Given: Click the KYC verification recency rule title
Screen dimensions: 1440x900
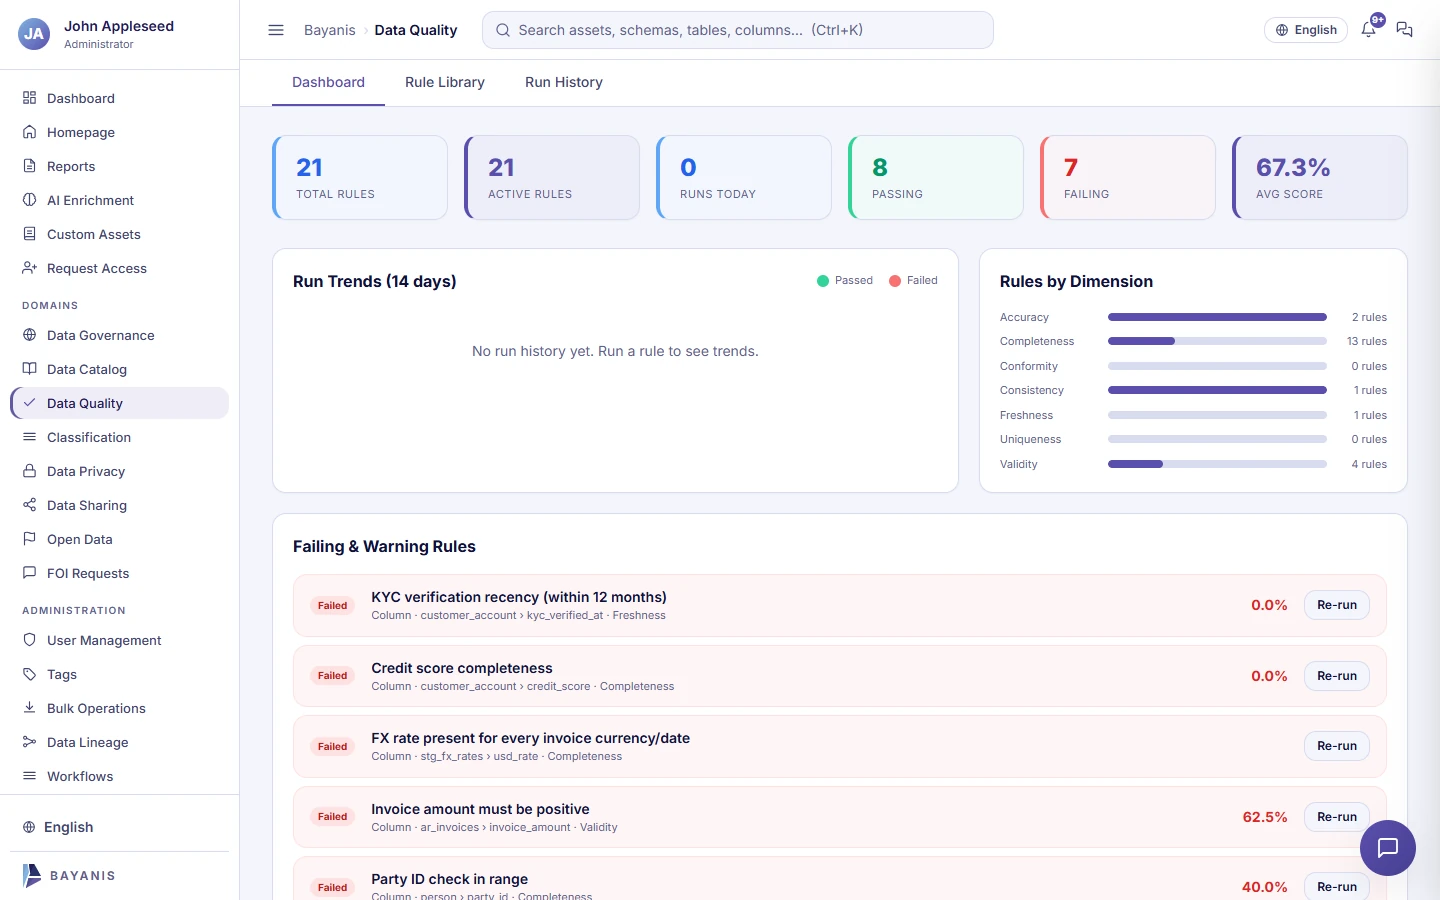Looking at the screenshot, I should (x=519, y=597).
